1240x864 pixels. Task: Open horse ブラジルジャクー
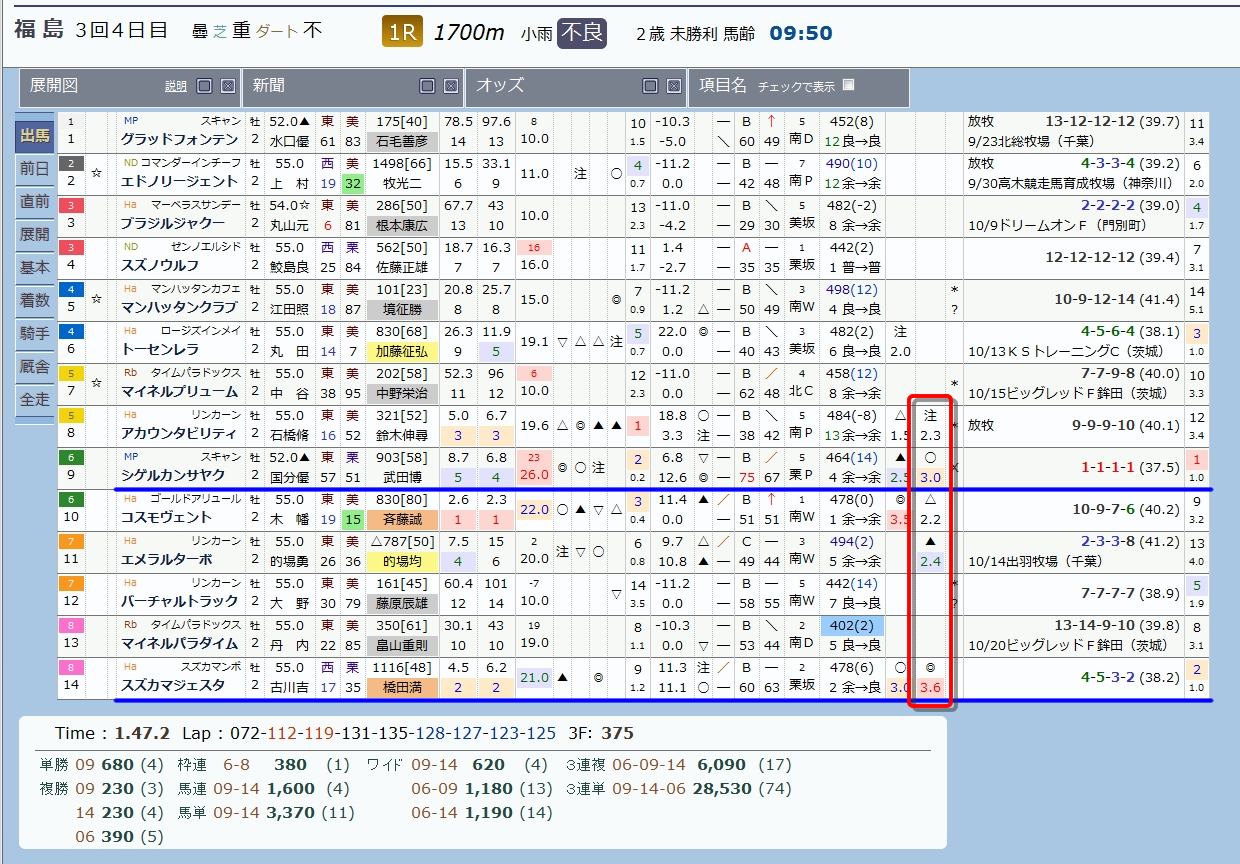click(x=173, y=224)
